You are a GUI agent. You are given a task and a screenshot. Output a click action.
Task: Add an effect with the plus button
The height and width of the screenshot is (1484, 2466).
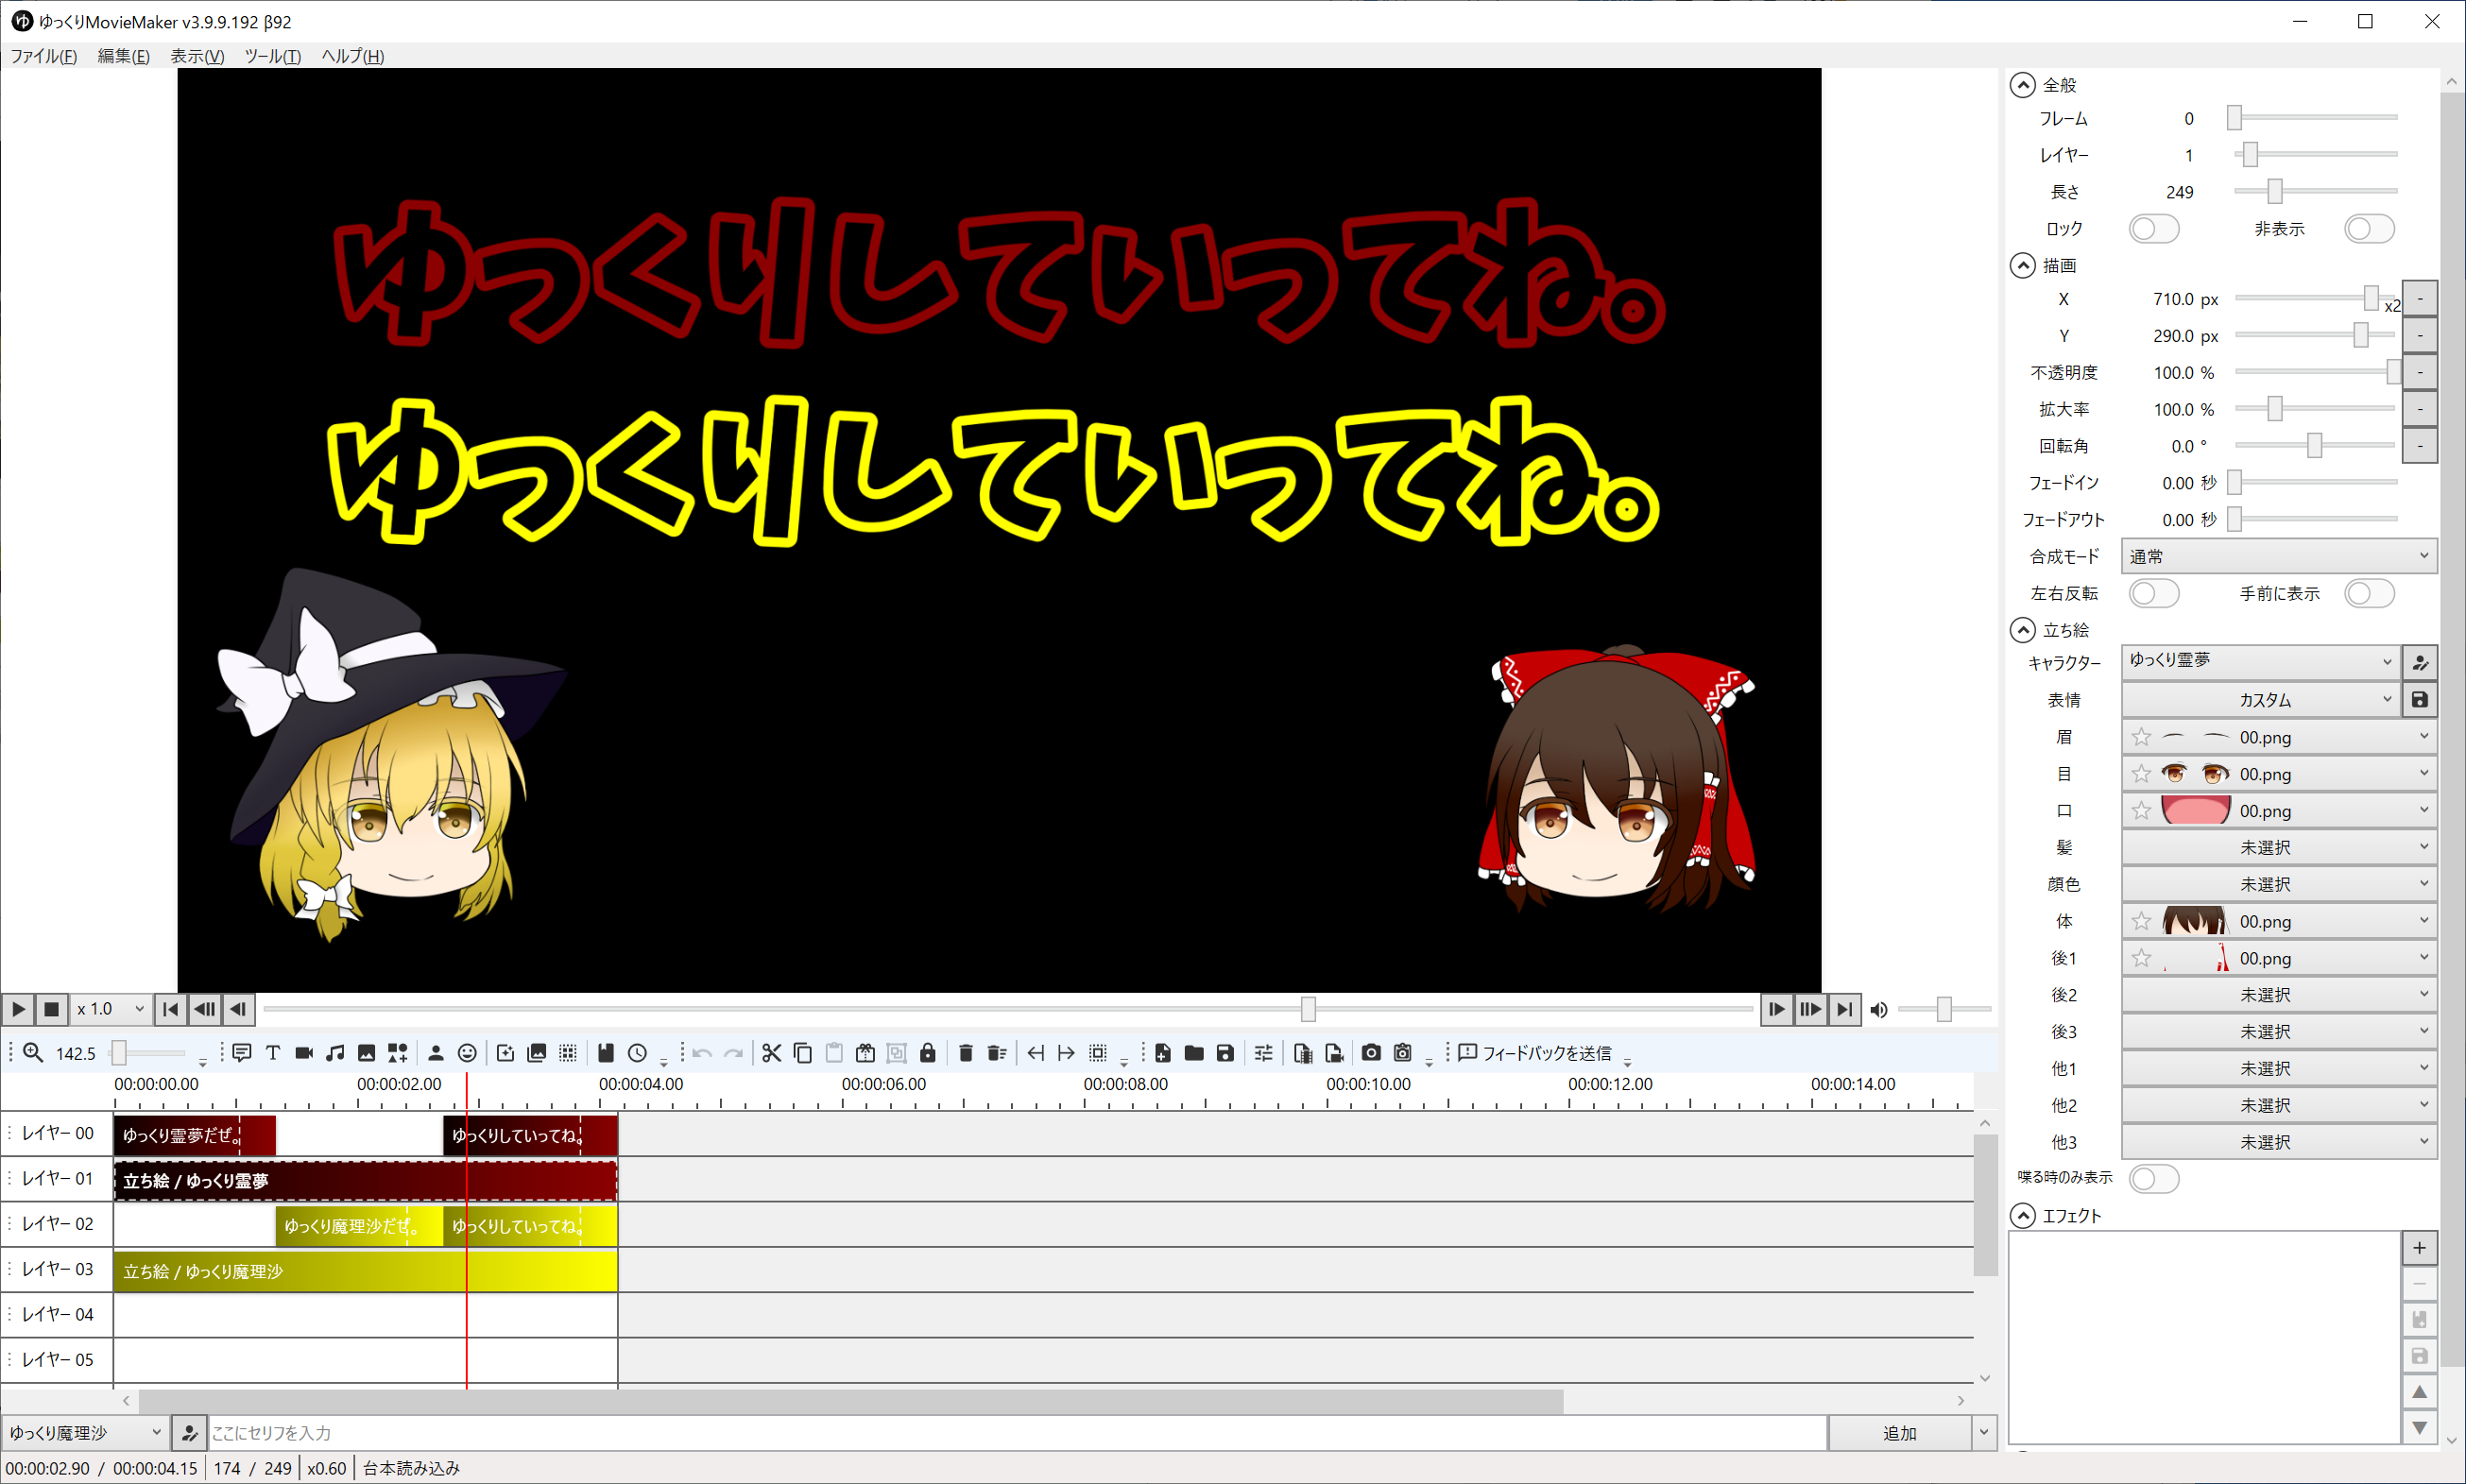point(2419,1248)
